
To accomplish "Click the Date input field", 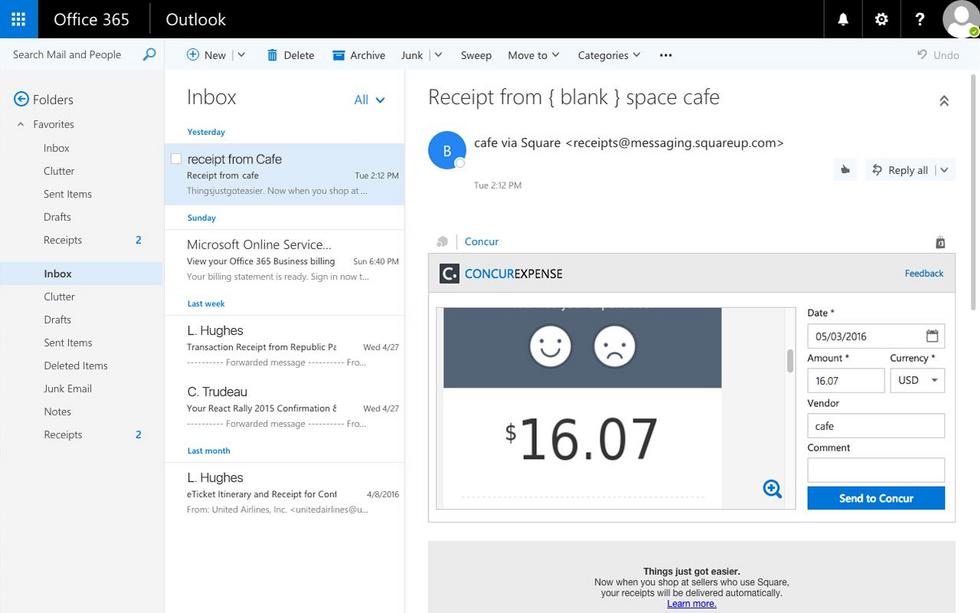I will (x=876, y=336).
